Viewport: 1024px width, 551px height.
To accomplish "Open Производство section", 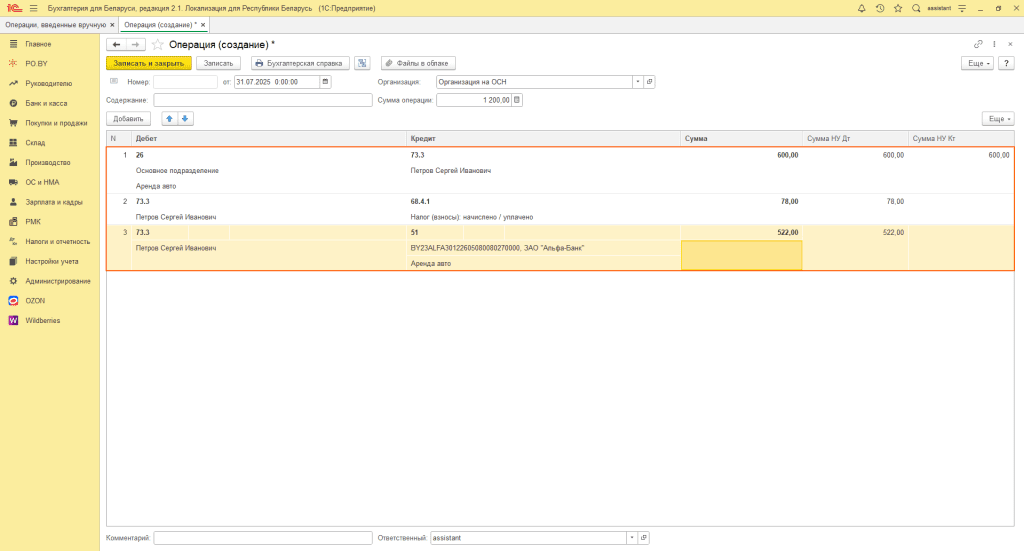I will coord(50,163).
